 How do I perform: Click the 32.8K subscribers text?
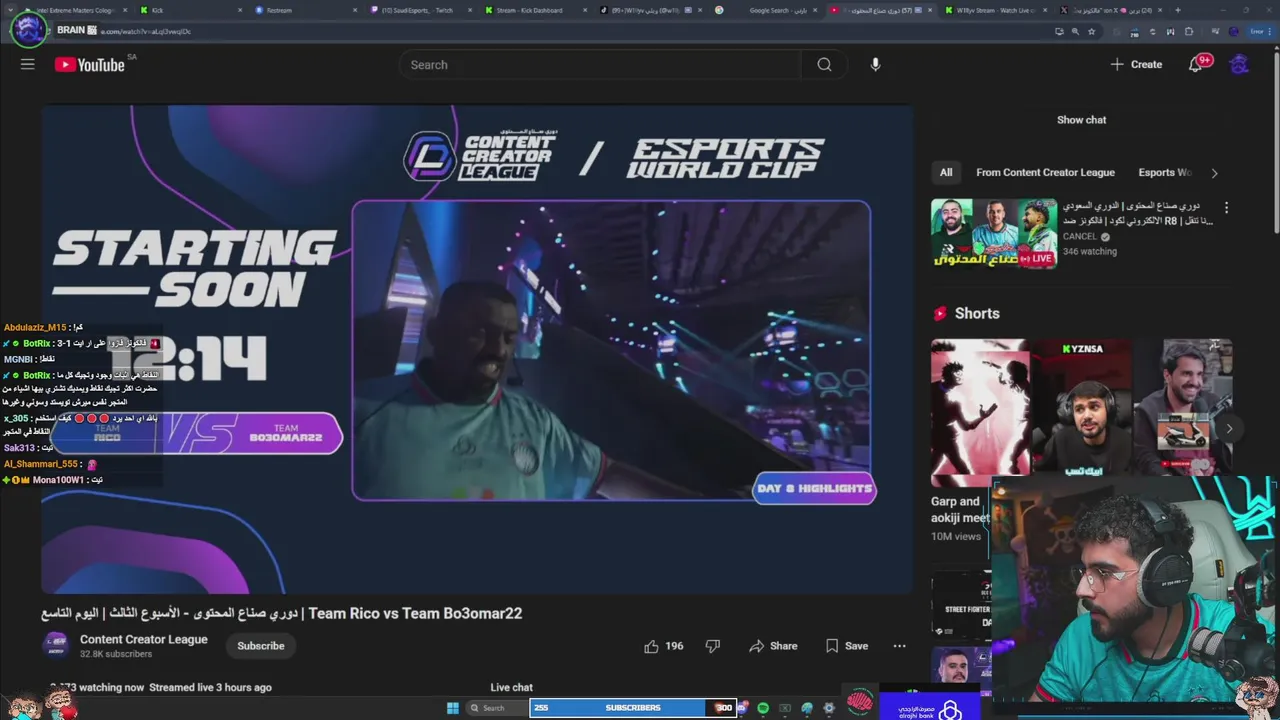116,654
